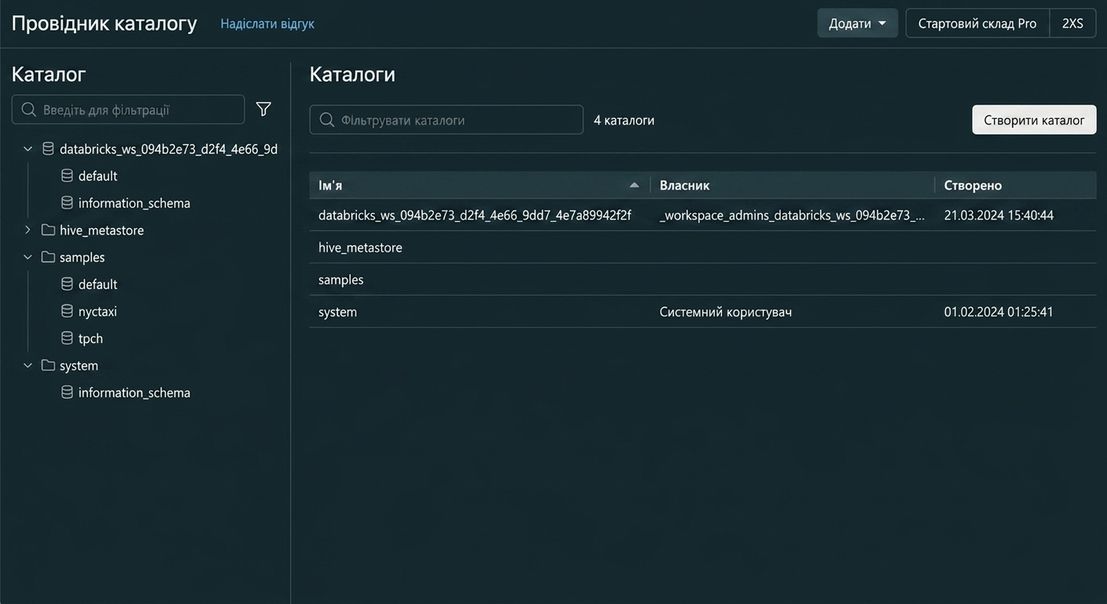1107x604 pixels.
Task: Select default schema under samples
Action: tap(97, 284)
